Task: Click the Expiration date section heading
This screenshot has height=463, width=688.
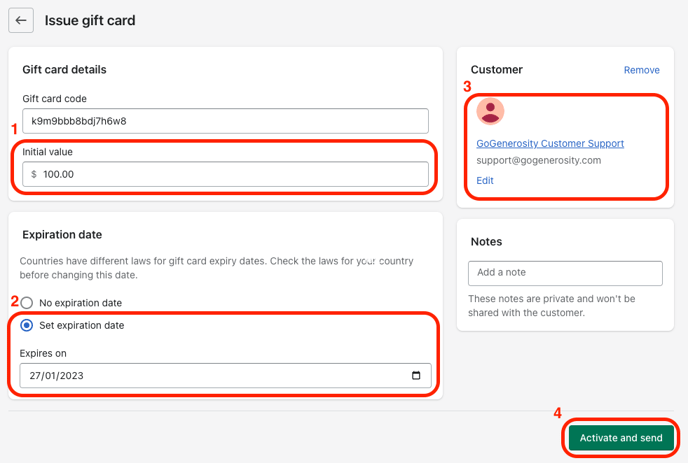Action: 62,235
